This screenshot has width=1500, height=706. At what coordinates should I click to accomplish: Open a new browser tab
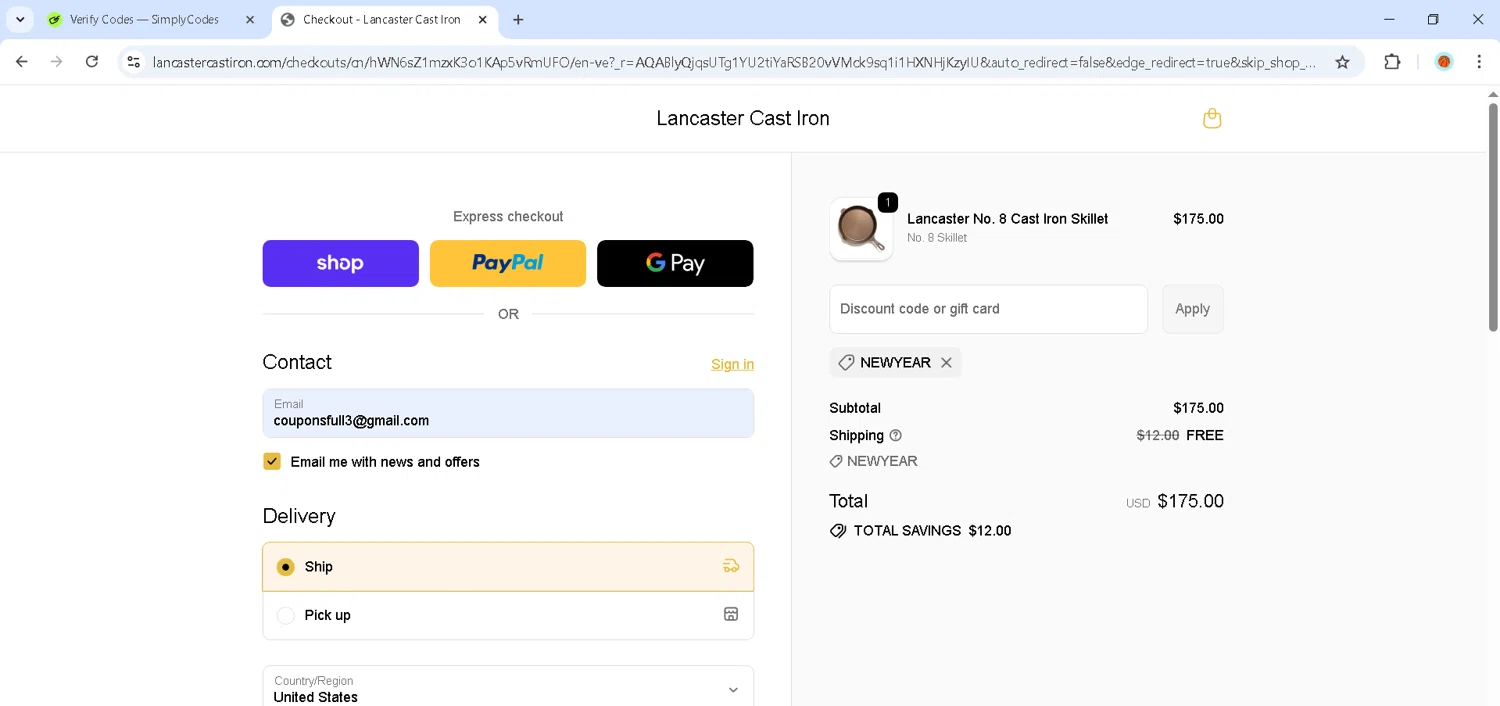click(518, 20)
